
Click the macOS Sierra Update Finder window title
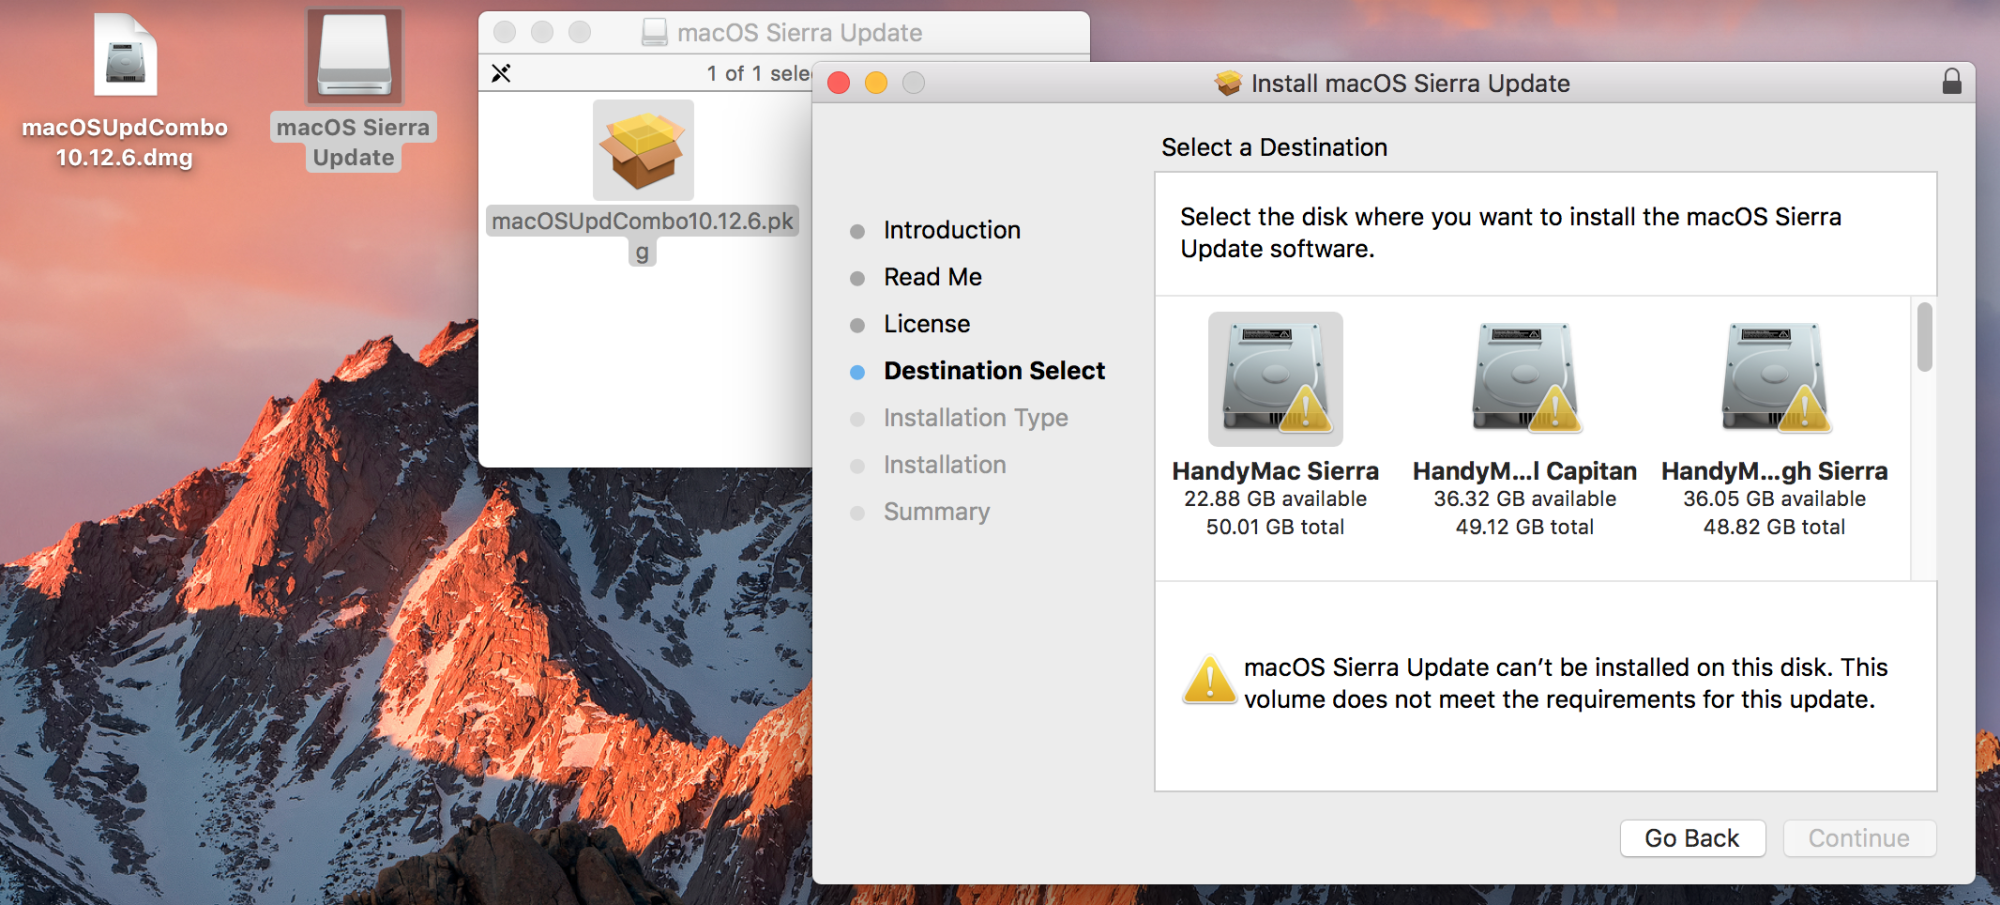pyautogui.click(x=799, y=33)
